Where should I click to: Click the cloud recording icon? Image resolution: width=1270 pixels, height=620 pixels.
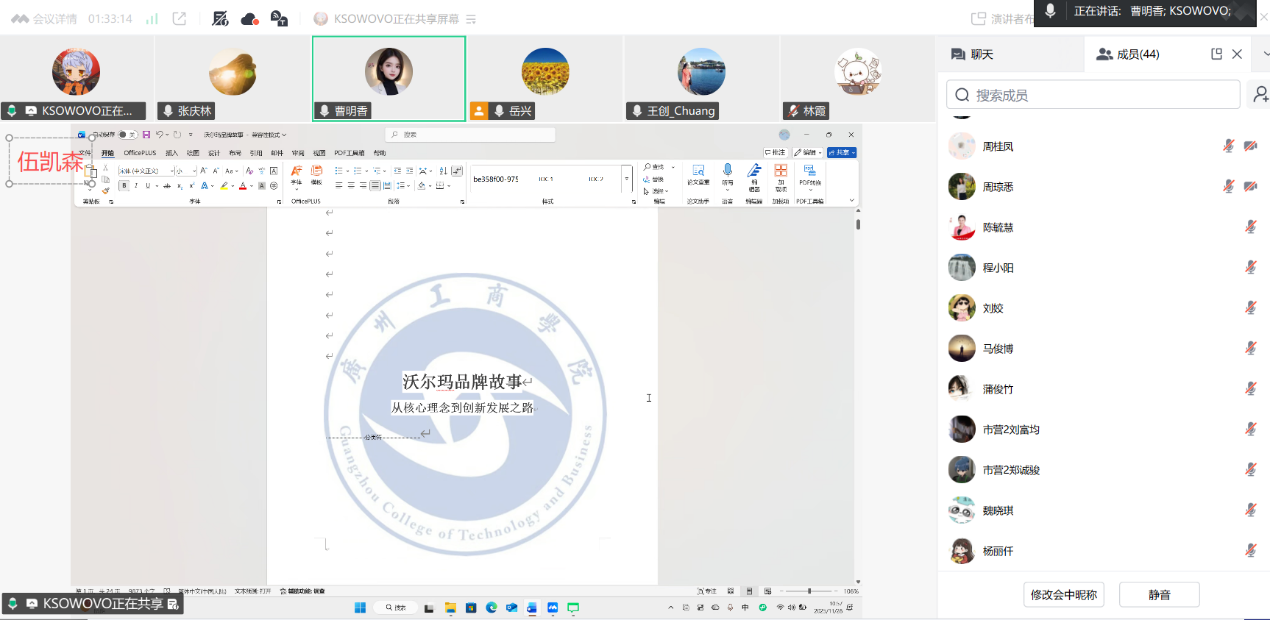point(250,19)
